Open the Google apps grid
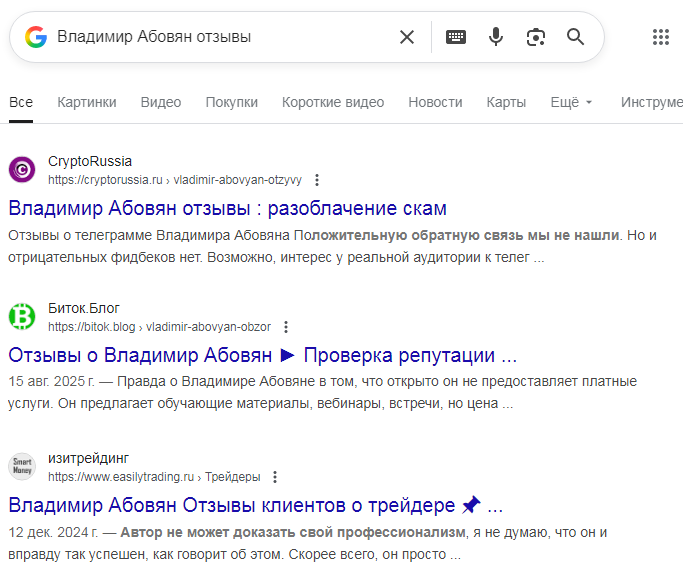This screenshot has width=683, height=571. click(x=660, y=37)
